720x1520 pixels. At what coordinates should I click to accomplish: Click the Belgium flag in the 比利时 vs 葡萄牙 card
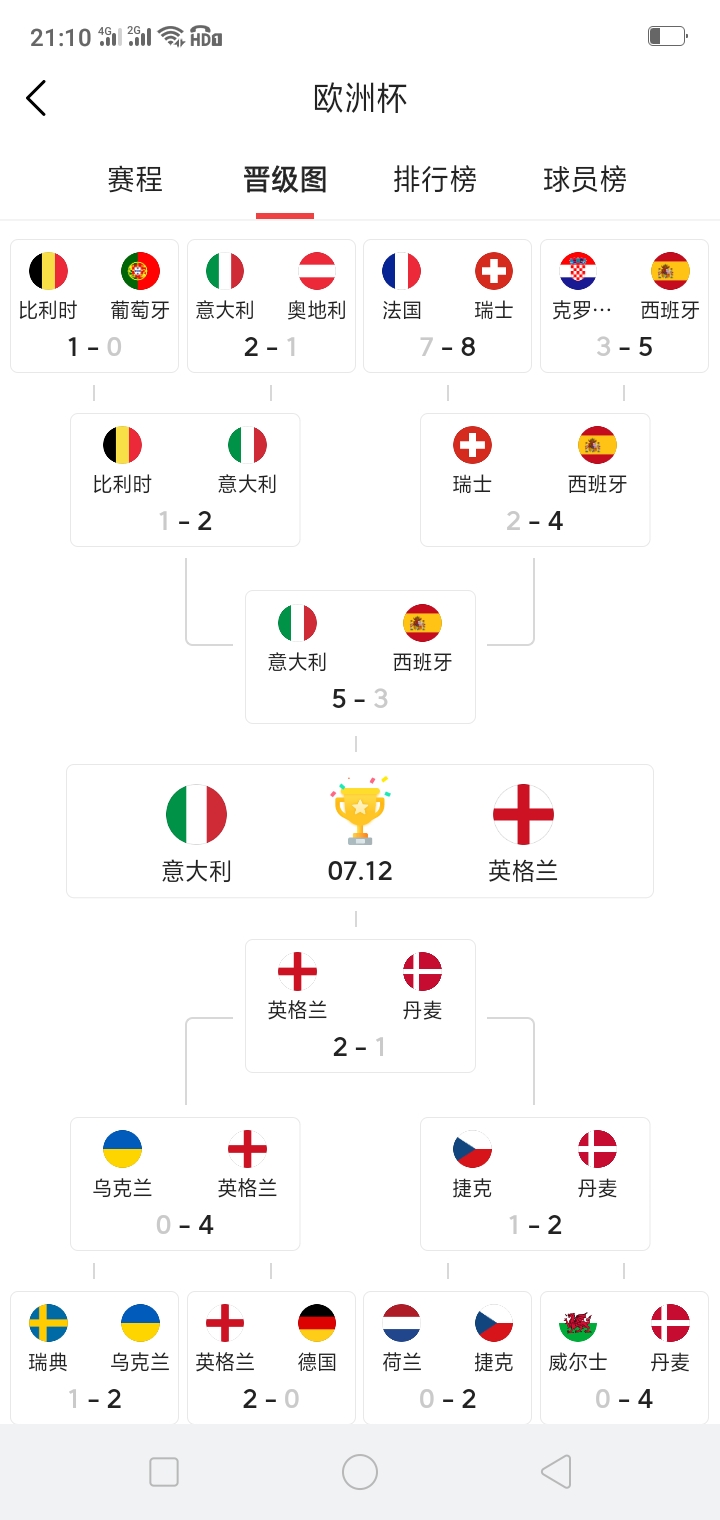pyautogui.click(x=48, y=270)
